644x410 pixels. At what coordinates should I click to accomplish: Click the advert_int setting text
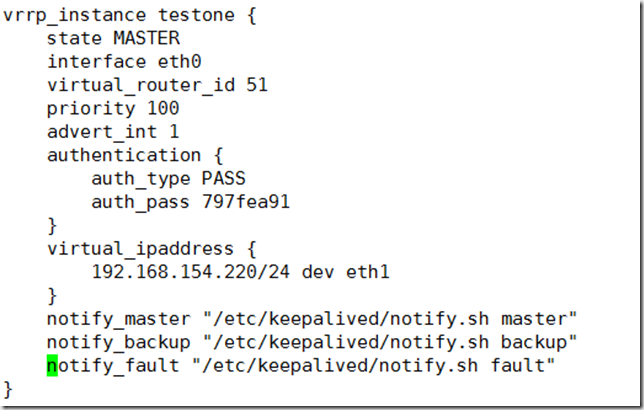point(102,131)
